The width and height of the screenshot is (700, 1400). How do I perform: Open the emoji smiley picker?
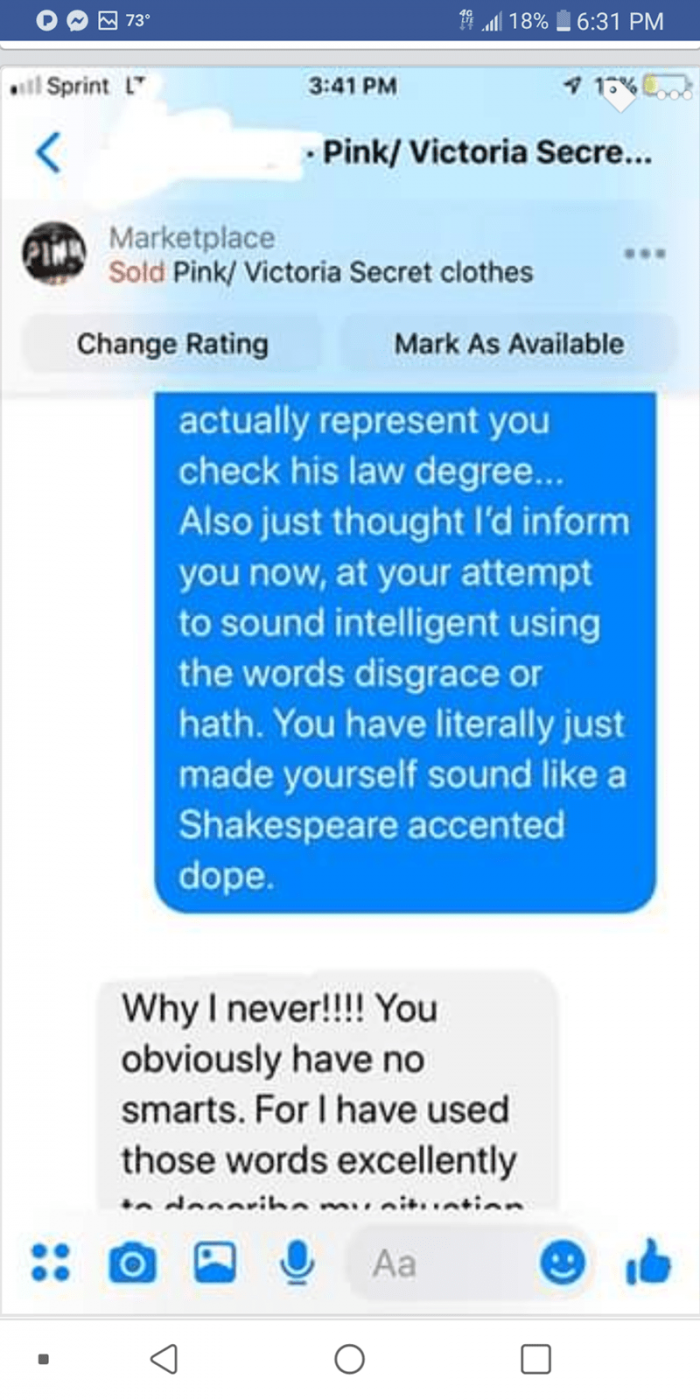(563, 1263)
